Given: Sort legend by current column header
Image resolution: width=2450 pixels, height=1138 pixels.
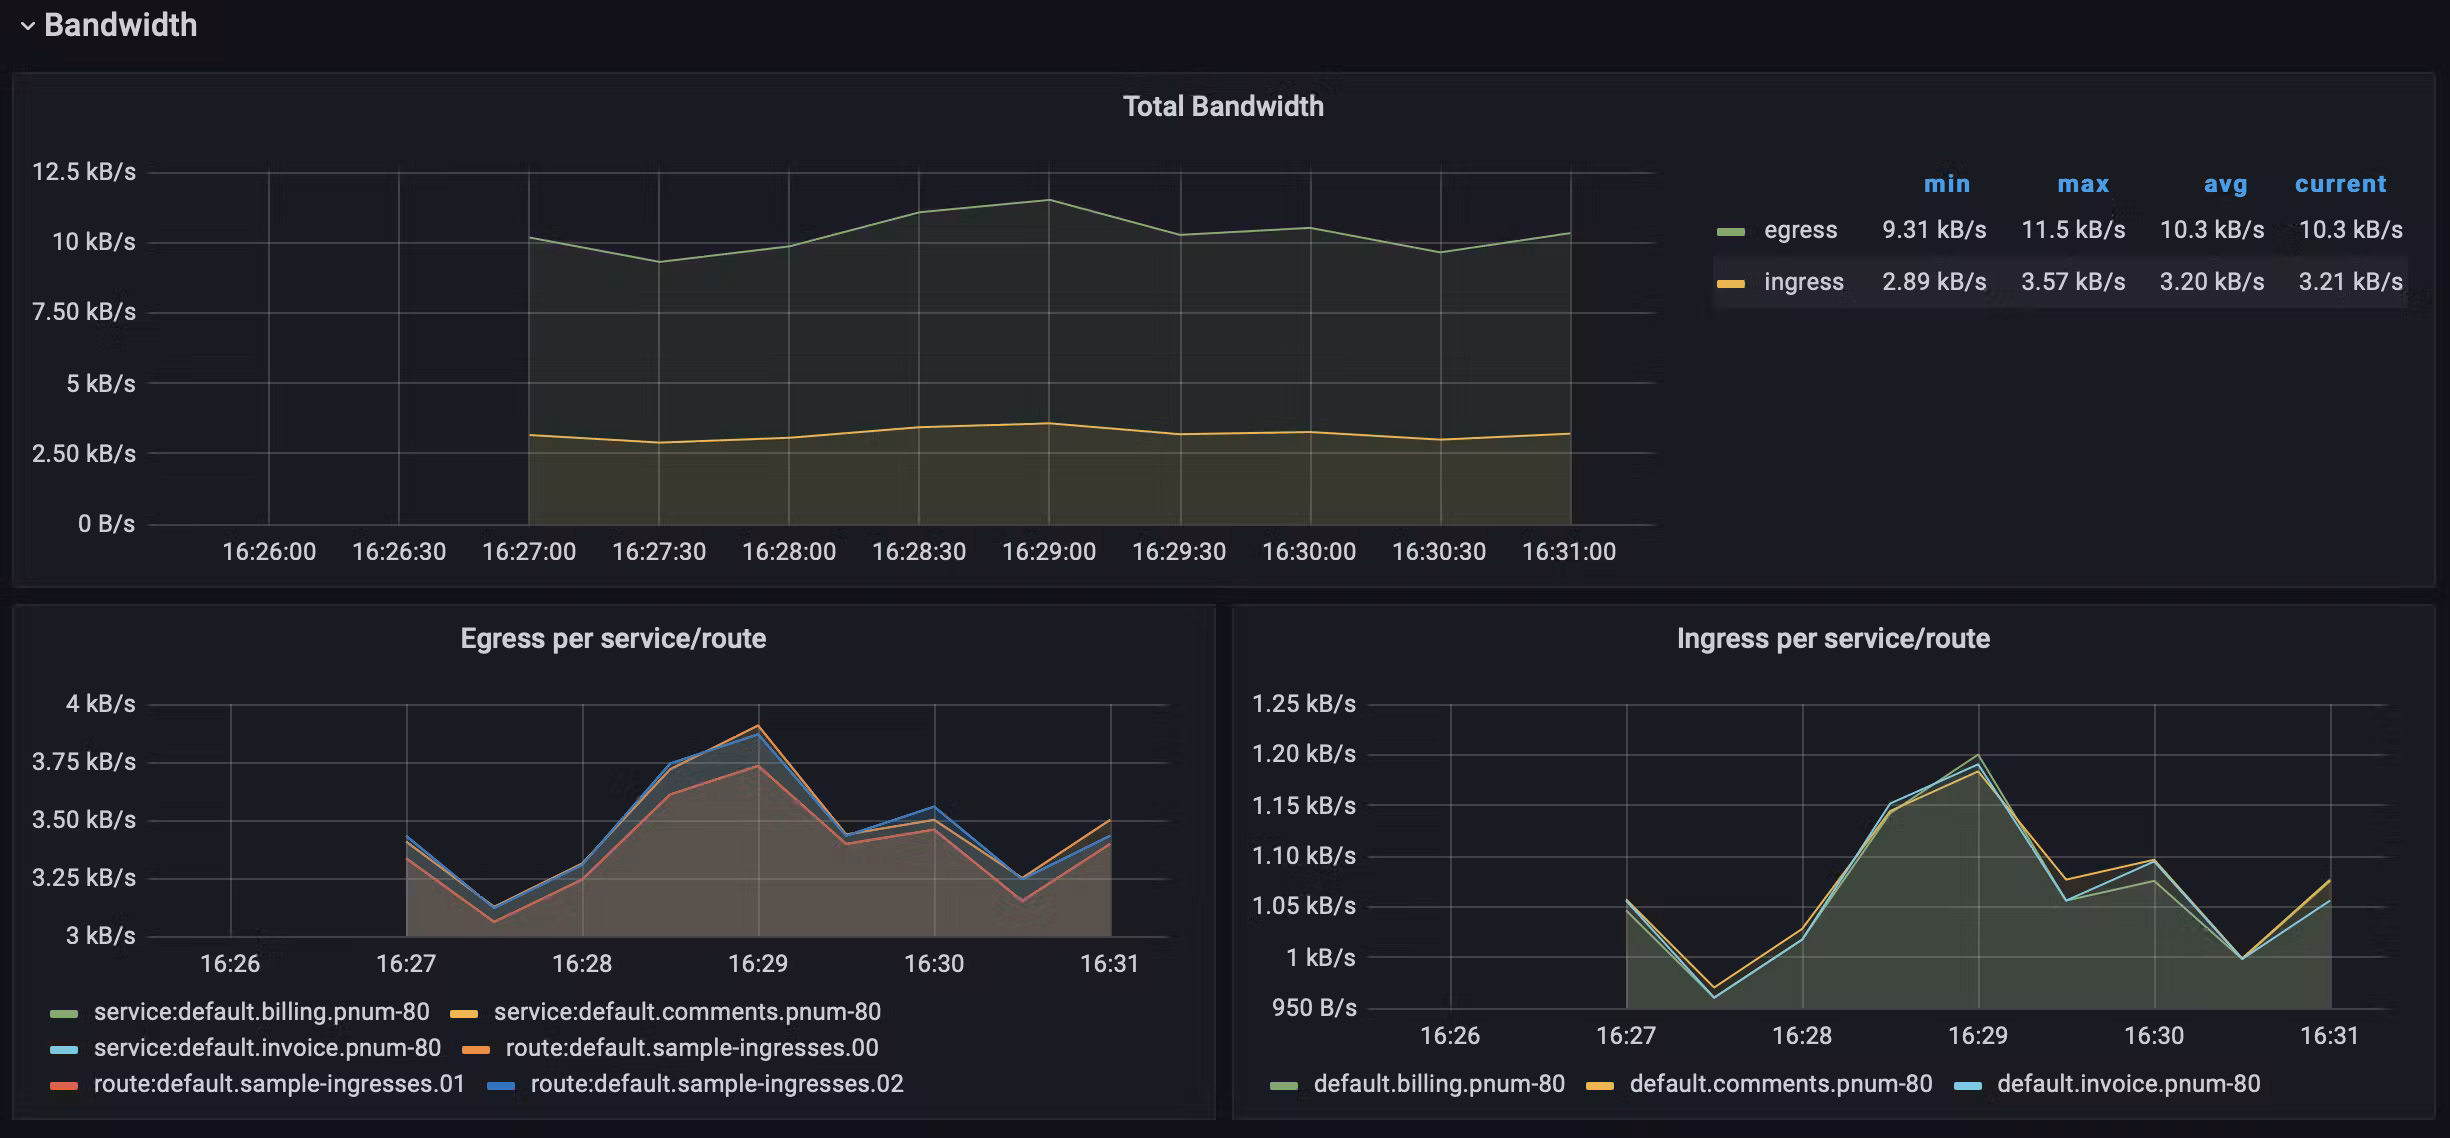Looking at the screenshot, I should tap(2340, 184).
